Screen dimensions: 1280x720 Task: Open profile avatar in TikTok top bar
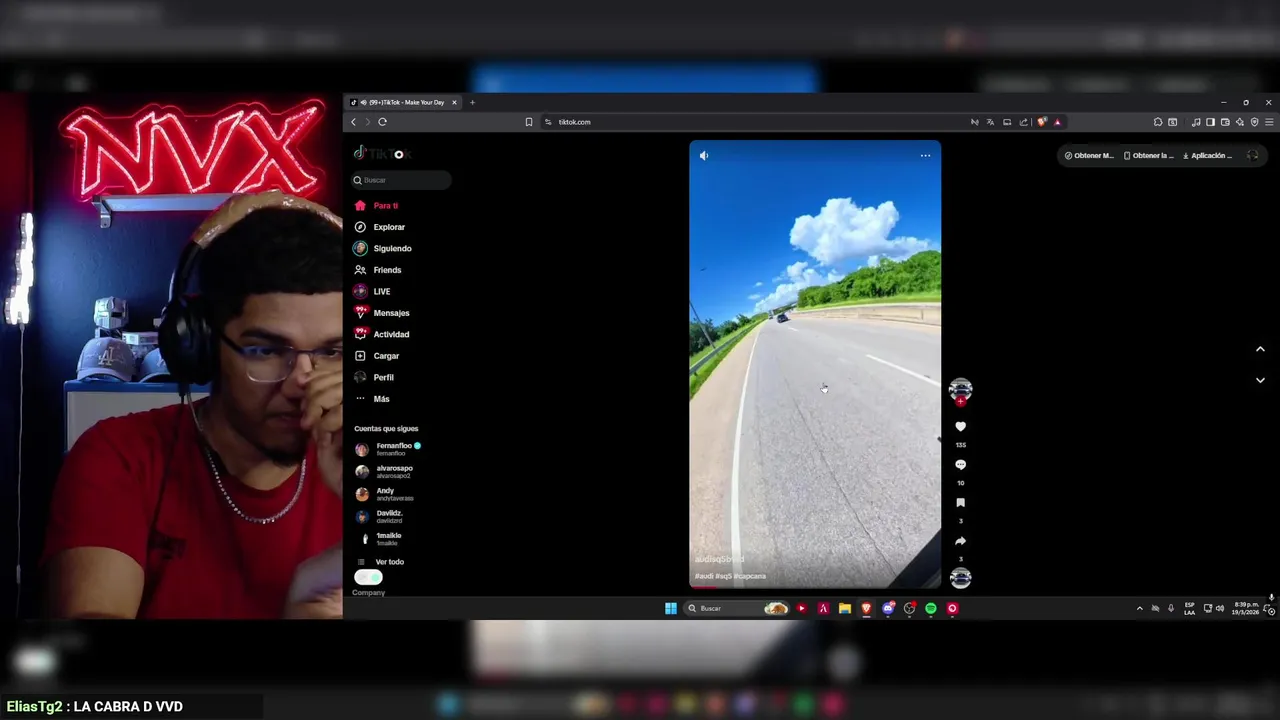tap(1252, 155)
